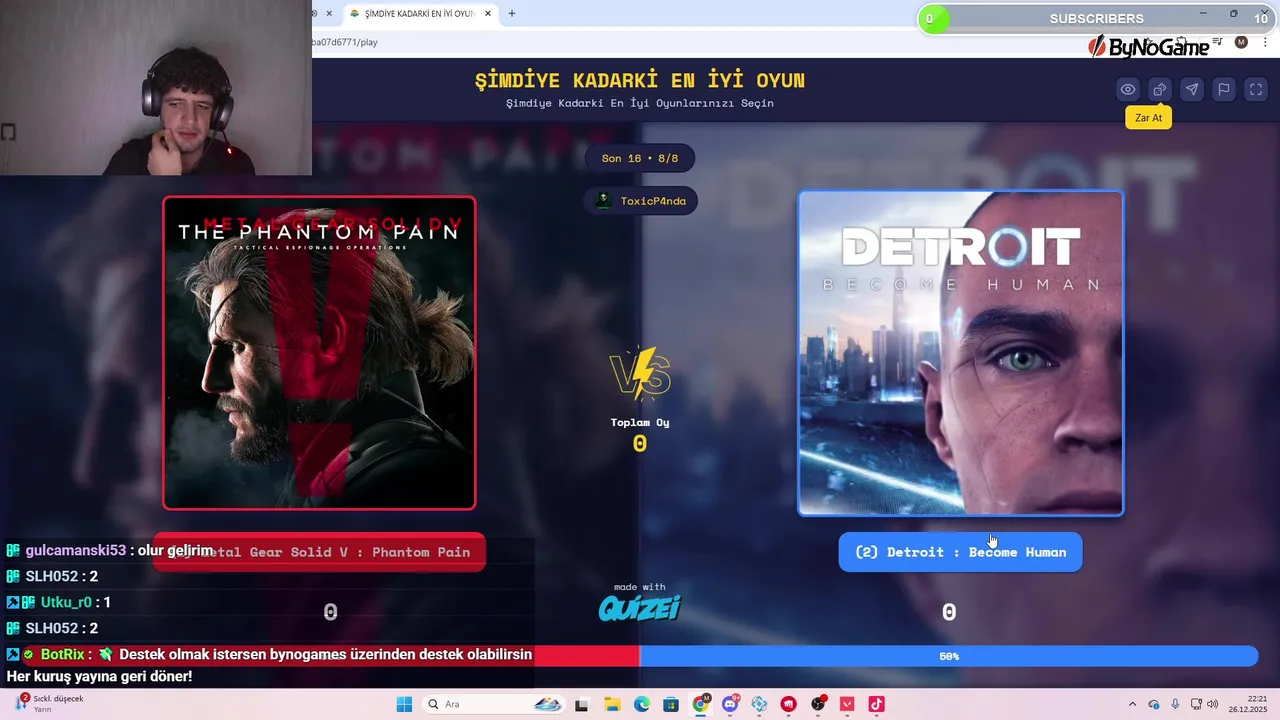Click the left player score 0

pos(330,612)
